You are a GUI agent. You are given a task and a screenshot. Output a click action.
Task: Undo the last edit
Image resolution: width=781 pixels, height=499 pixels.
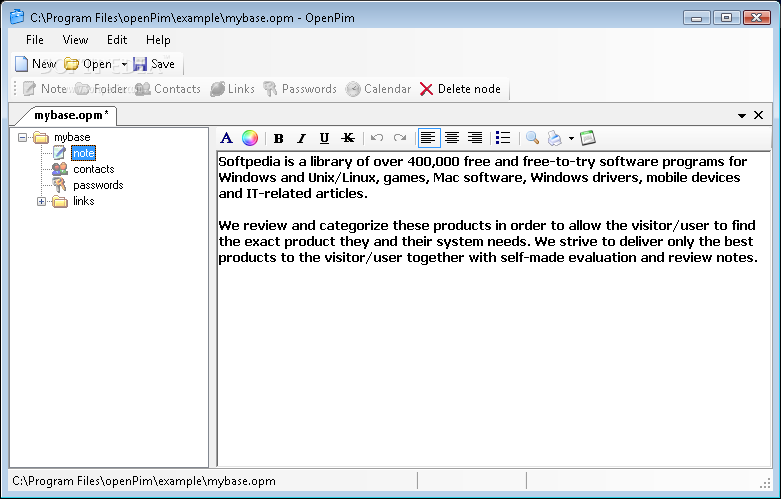coord(377,138)
